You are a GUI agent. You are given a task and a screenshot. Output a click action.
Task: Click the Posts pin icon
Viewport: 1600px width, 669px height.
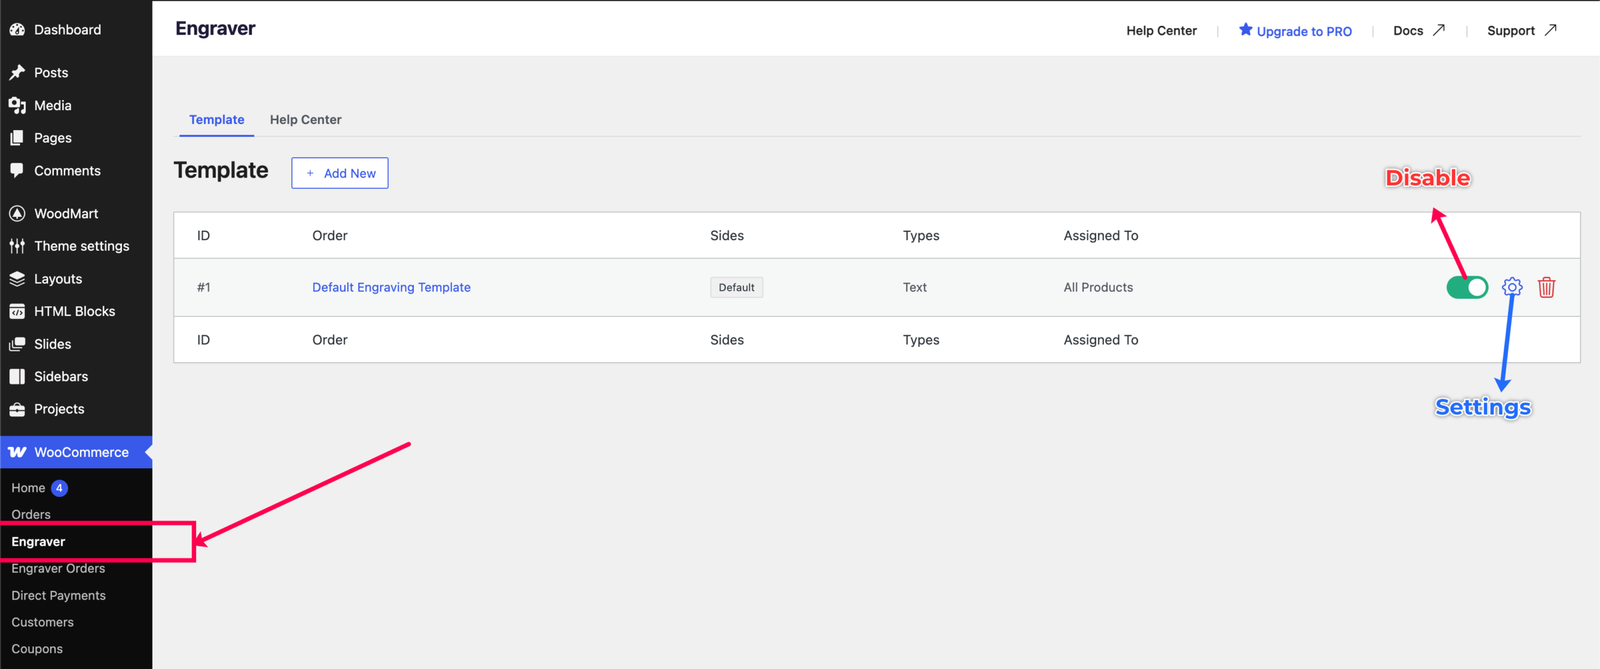point(17,72)
